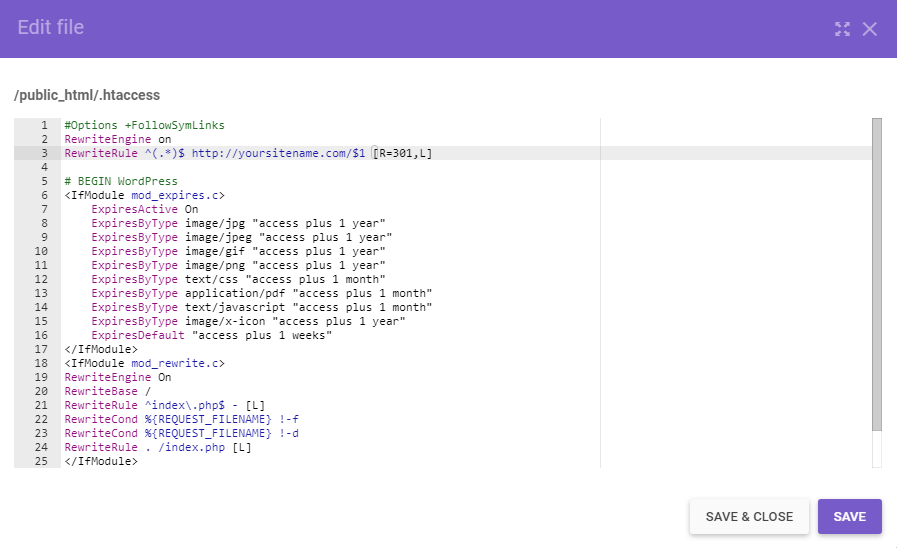The width and height of the screenshot is (897, 548).
Task: Click the 'ExpiresActive On' line
Action: point(145,209)
